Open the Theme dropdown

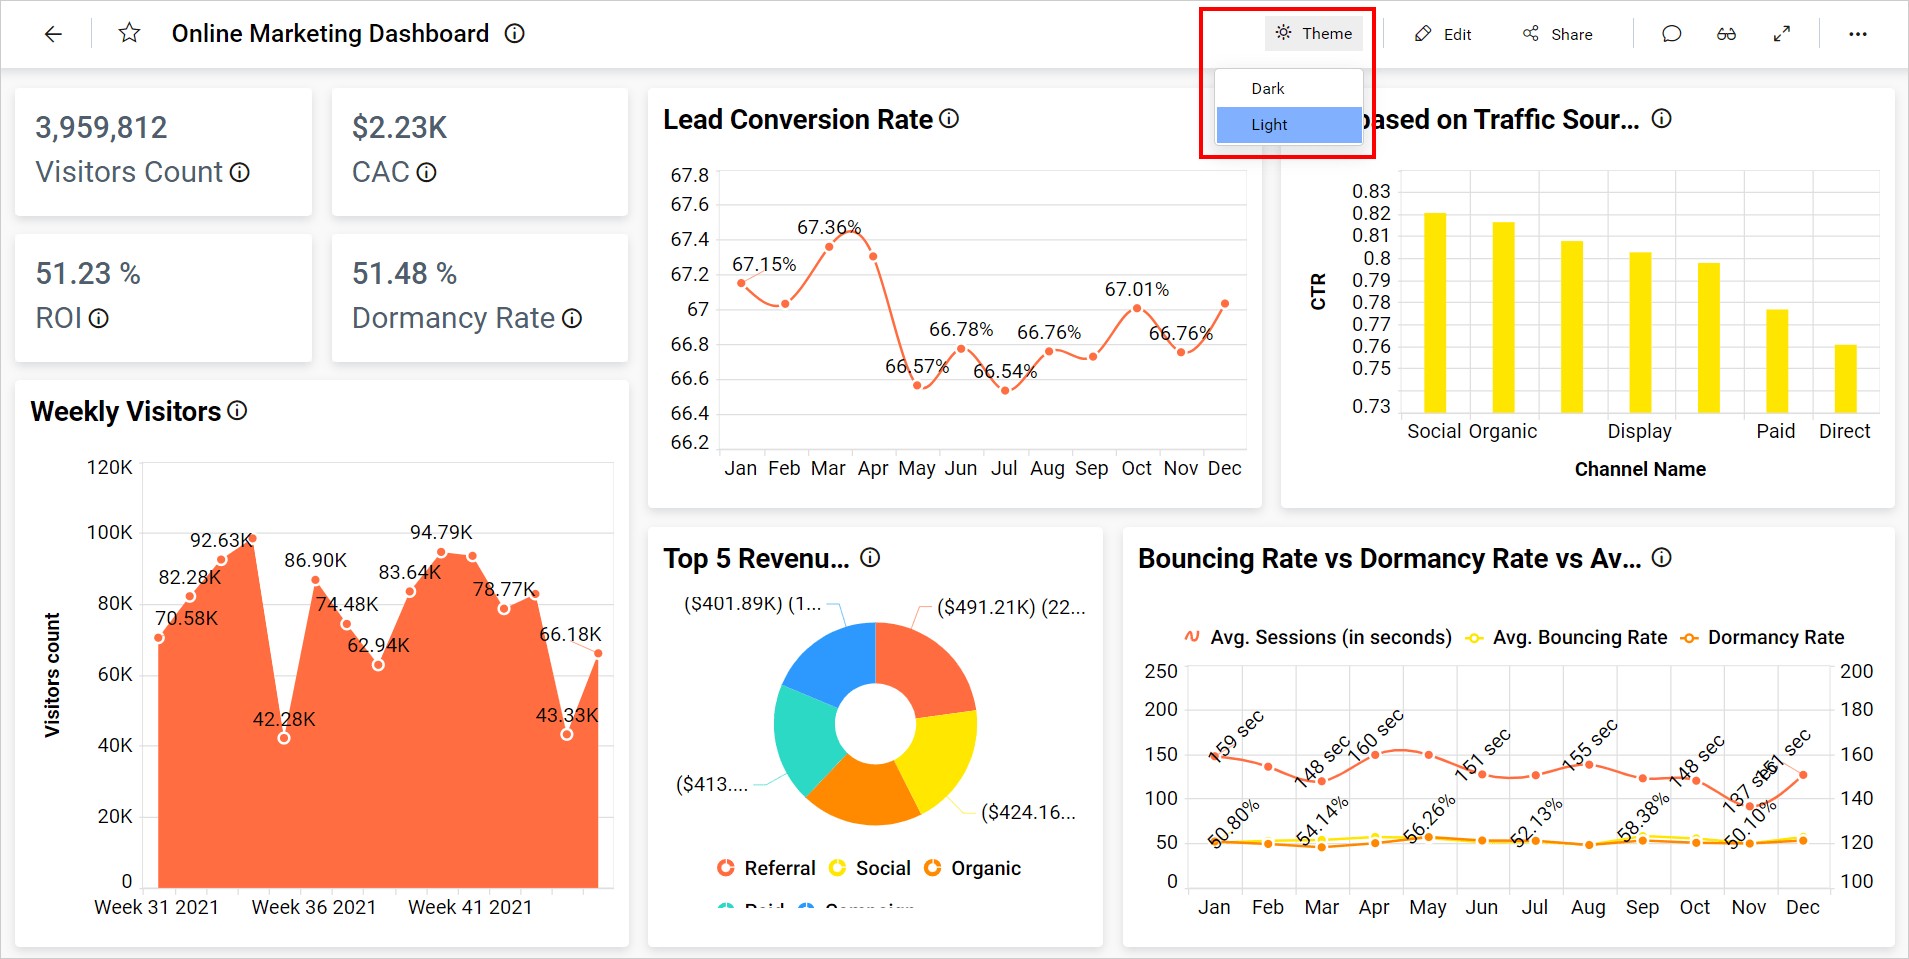[1313, 34]
